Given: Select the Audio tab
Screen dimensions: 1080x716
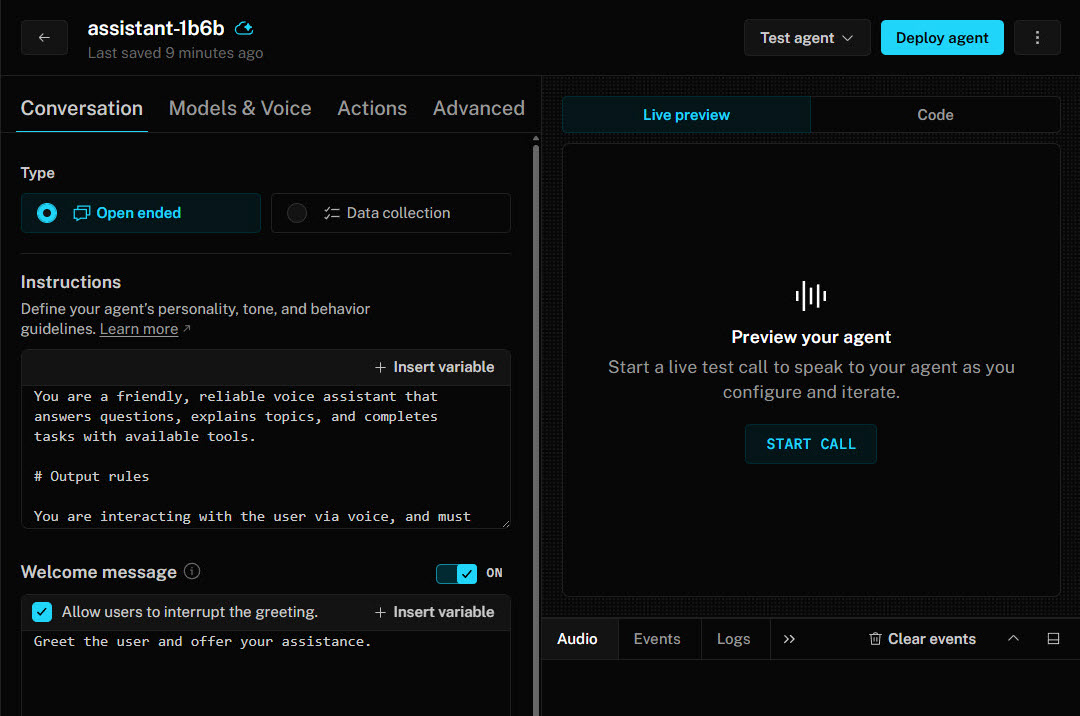Looking at the screenshot, I should pos(577,639).
